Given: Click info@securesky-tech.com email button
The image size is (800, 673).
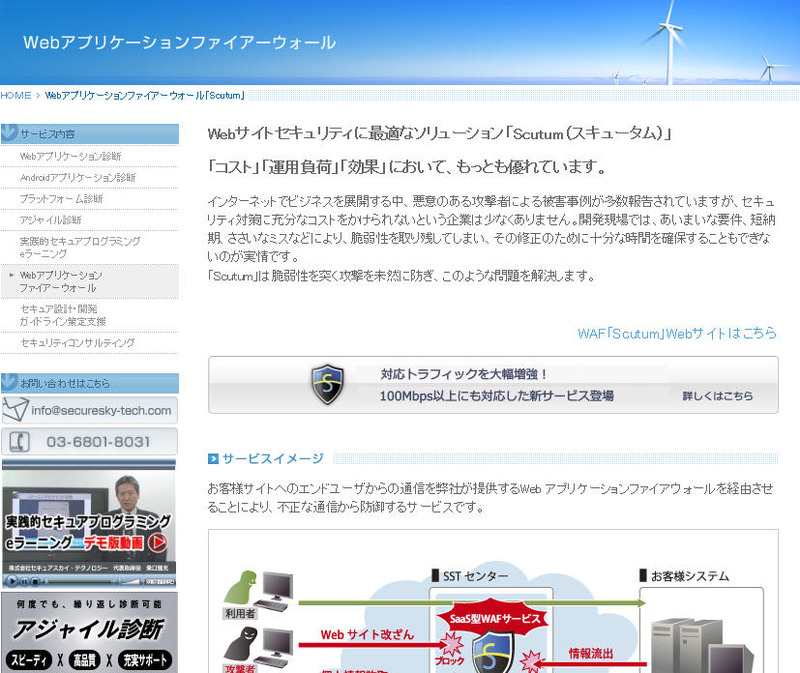Looking at the screenshot, I should (x=102, y=410).
